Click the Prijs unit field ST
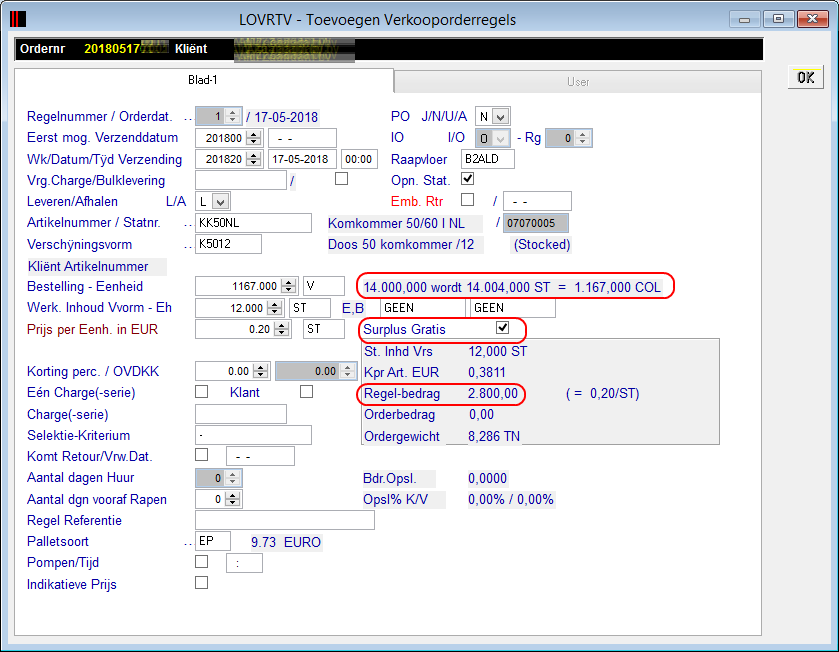 [x=324, y=329]
